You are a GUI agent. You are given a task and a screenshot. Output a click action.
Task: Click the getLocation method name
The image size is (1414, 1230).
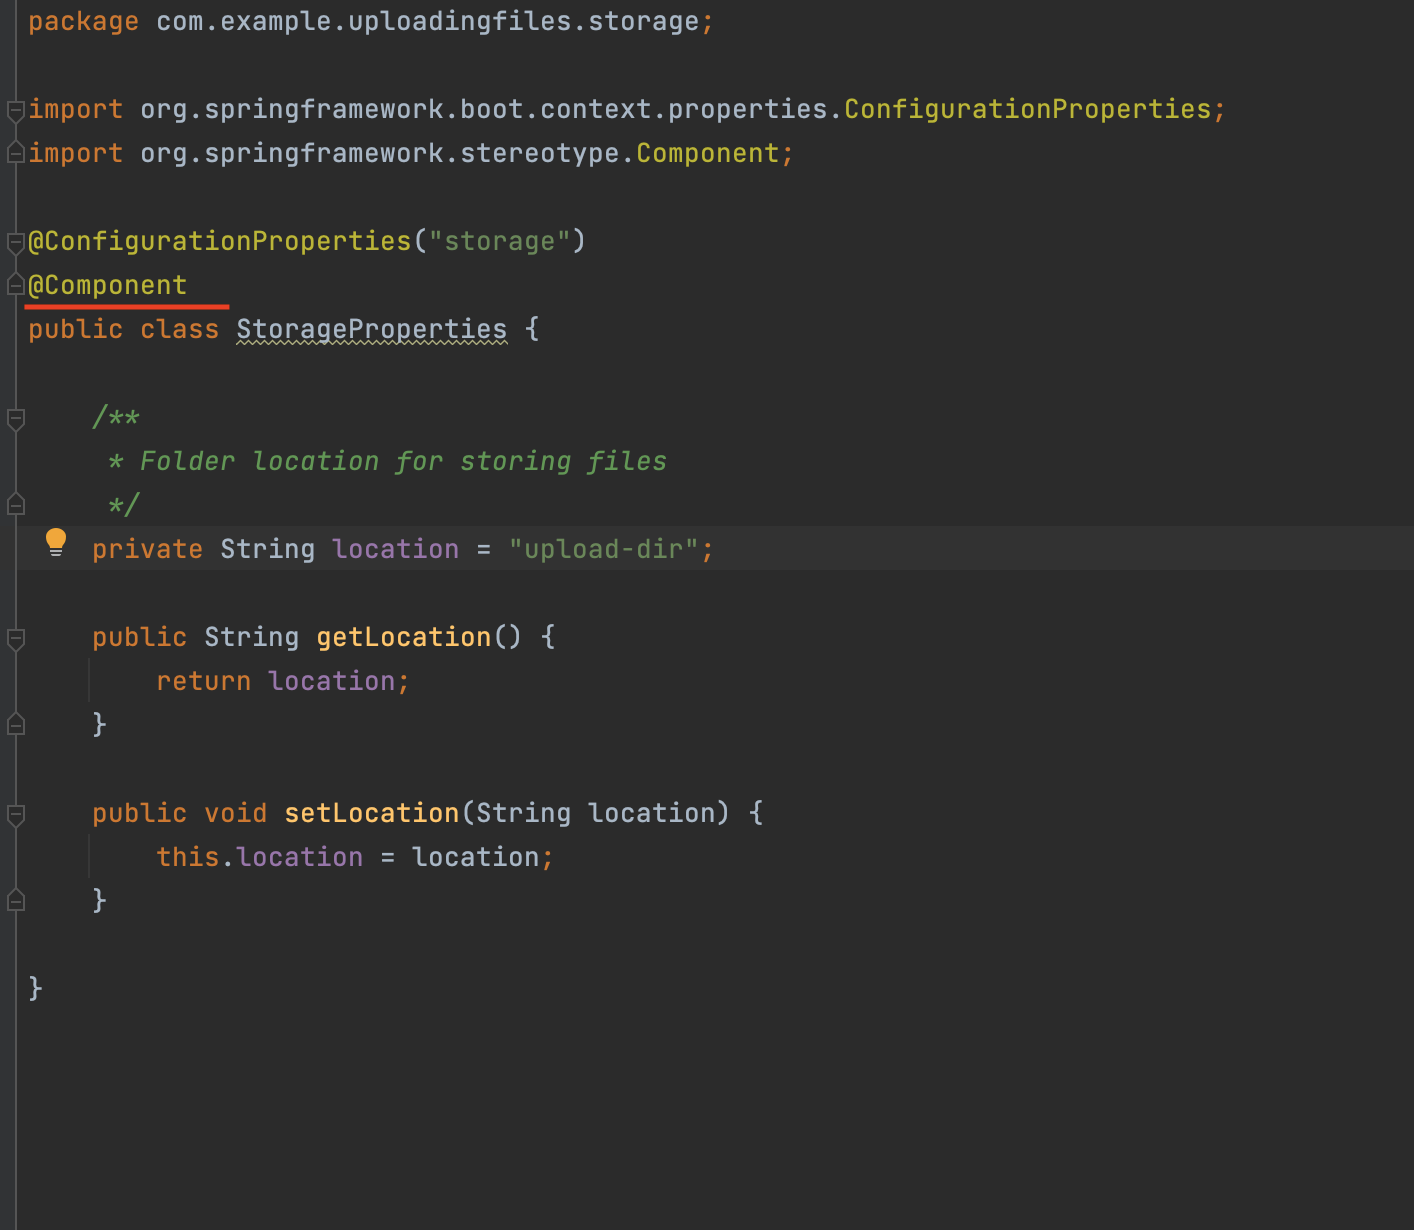404,637
